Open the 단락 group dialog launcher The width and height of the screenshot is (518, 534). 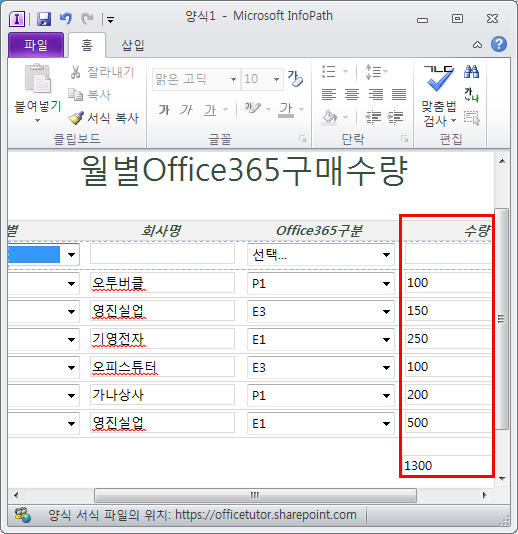click(404, 139)
